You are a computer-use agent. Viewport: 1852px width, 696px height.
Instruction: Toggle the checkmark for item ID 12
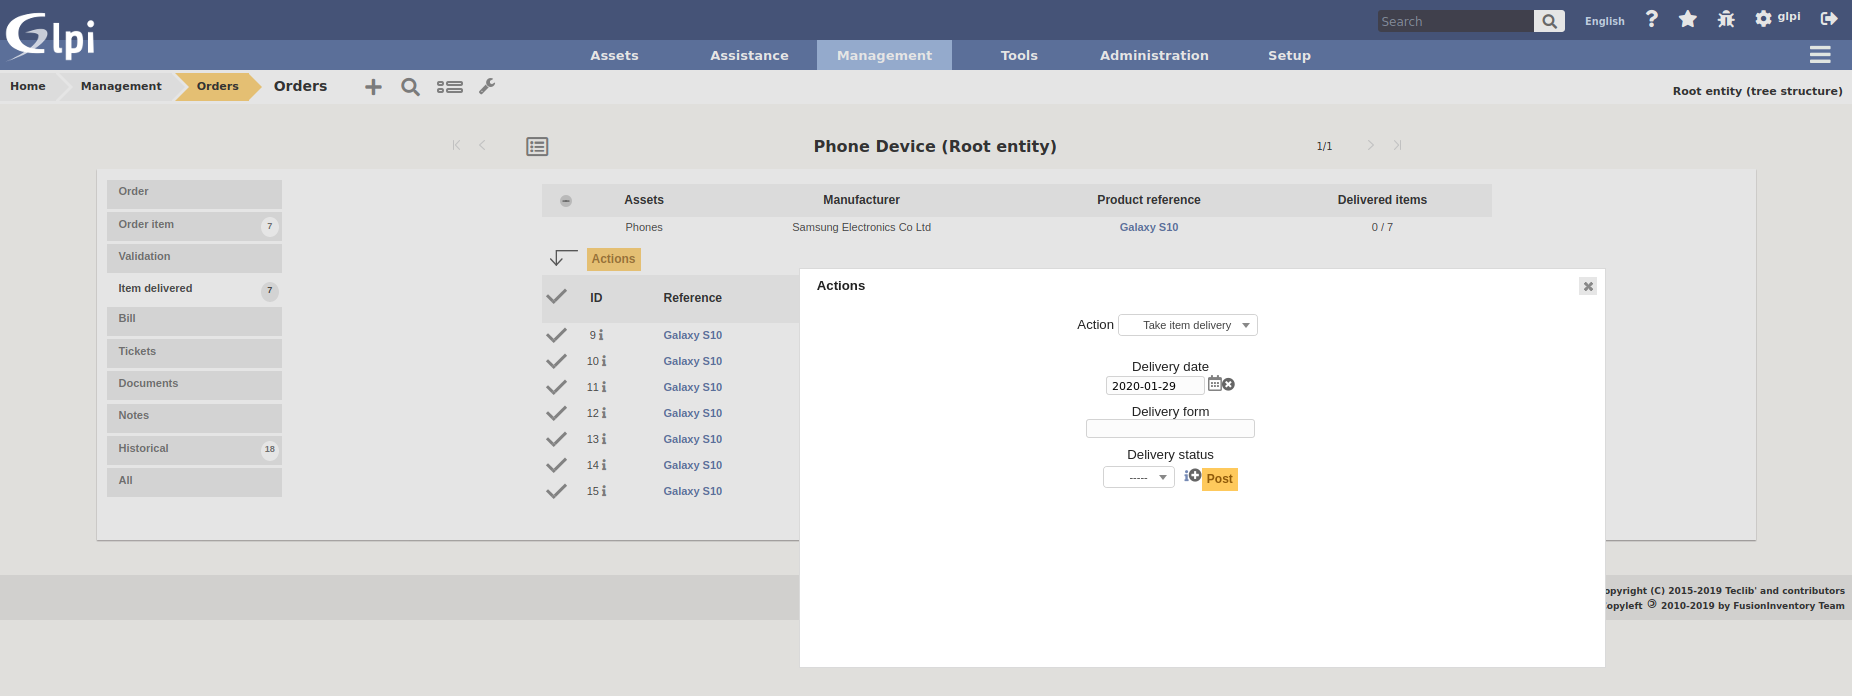[556, 413]
